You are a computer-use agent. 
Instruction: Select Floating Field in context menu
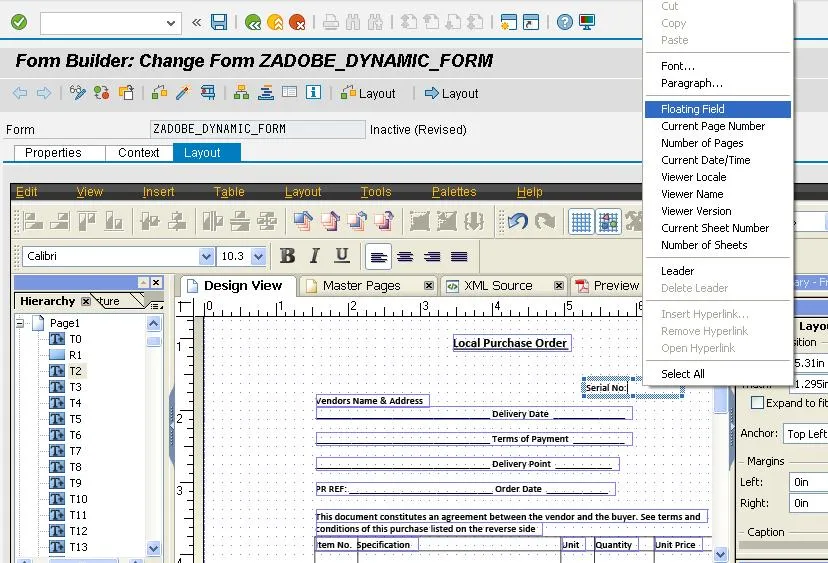[x=718, y=109]
